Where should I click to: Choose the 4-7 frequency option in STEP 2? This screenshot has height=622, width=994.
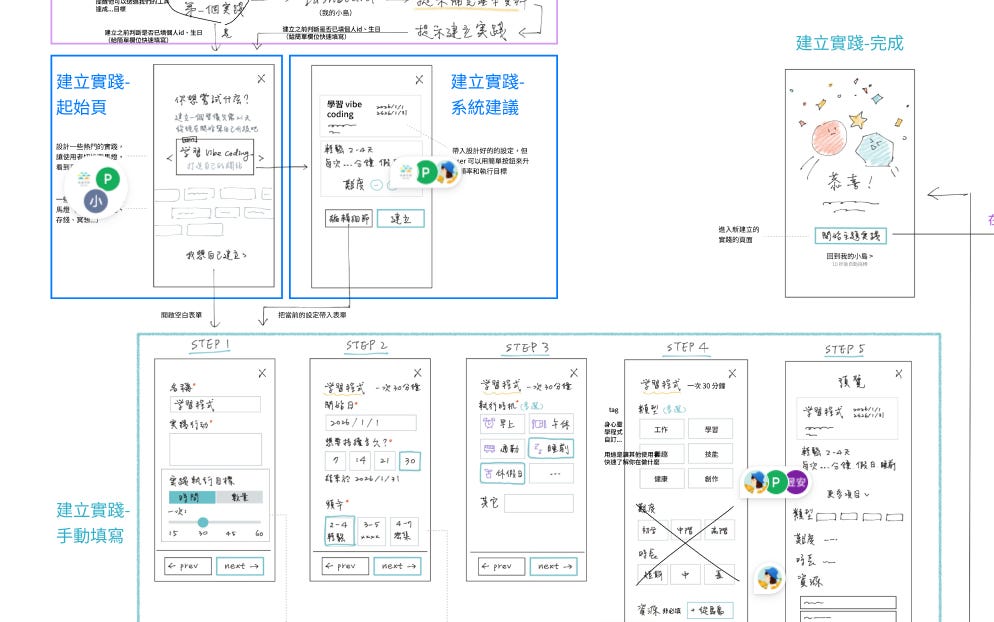point(404,531)
